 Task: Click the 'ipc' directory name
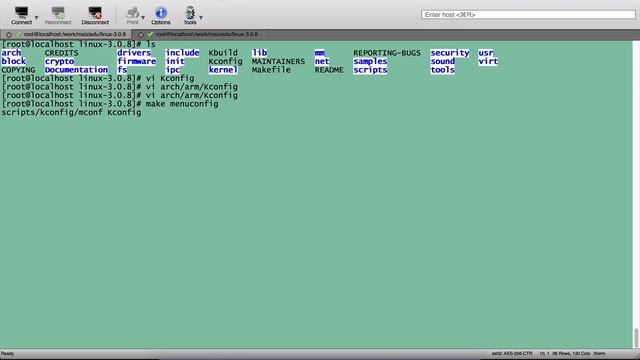pyautogui.click(x=173, y=70)
